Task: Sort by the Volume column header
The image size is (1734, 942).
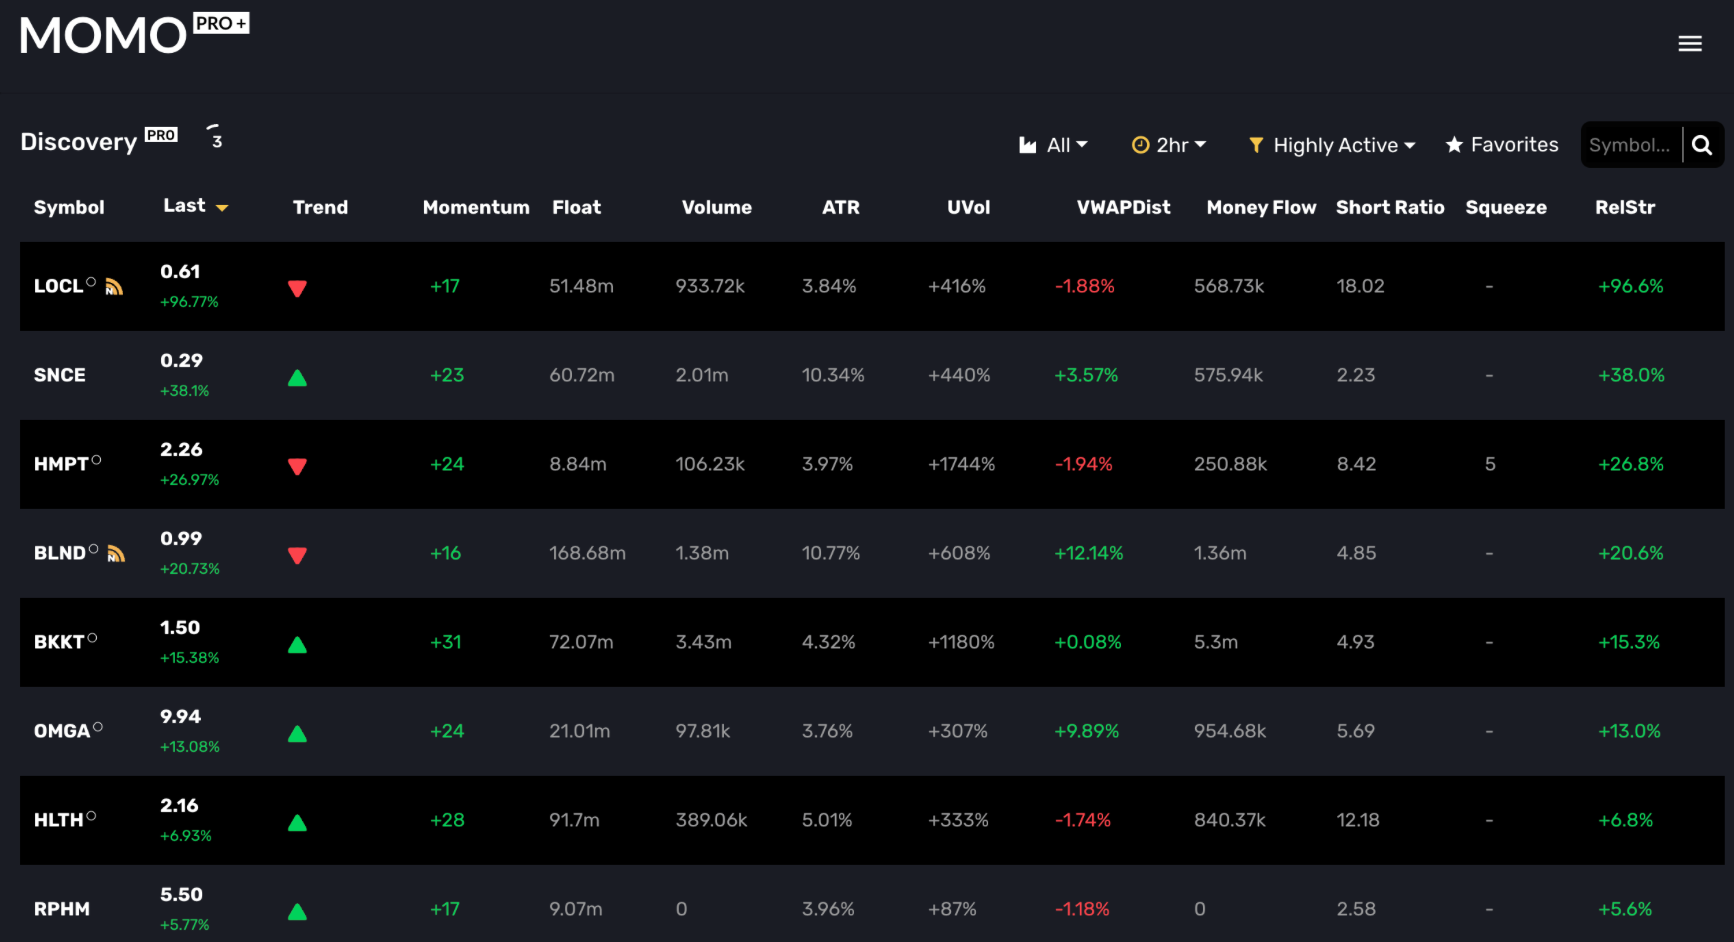Action: pos(717,207)
